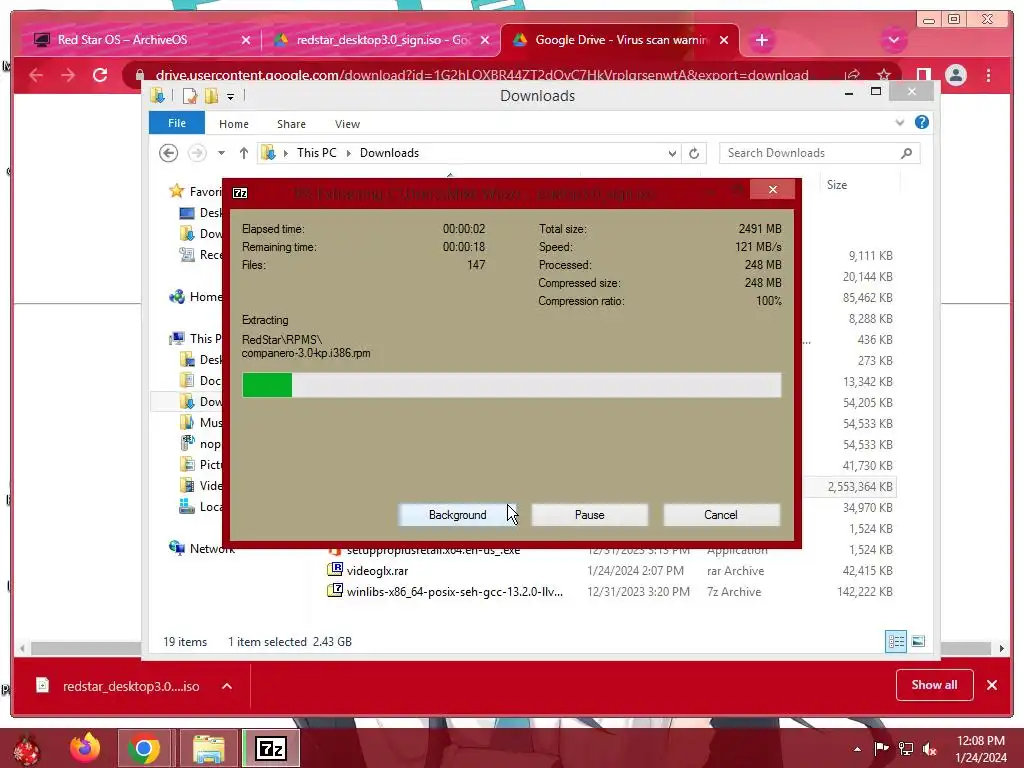Click the winlibs 7z archive file icon

coord(334,590)
